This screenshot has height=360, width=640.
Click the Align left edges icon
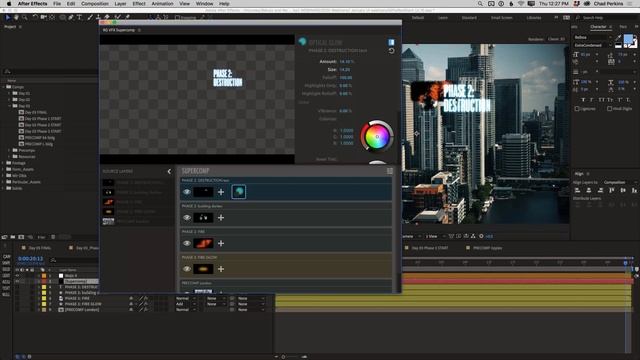577,190
